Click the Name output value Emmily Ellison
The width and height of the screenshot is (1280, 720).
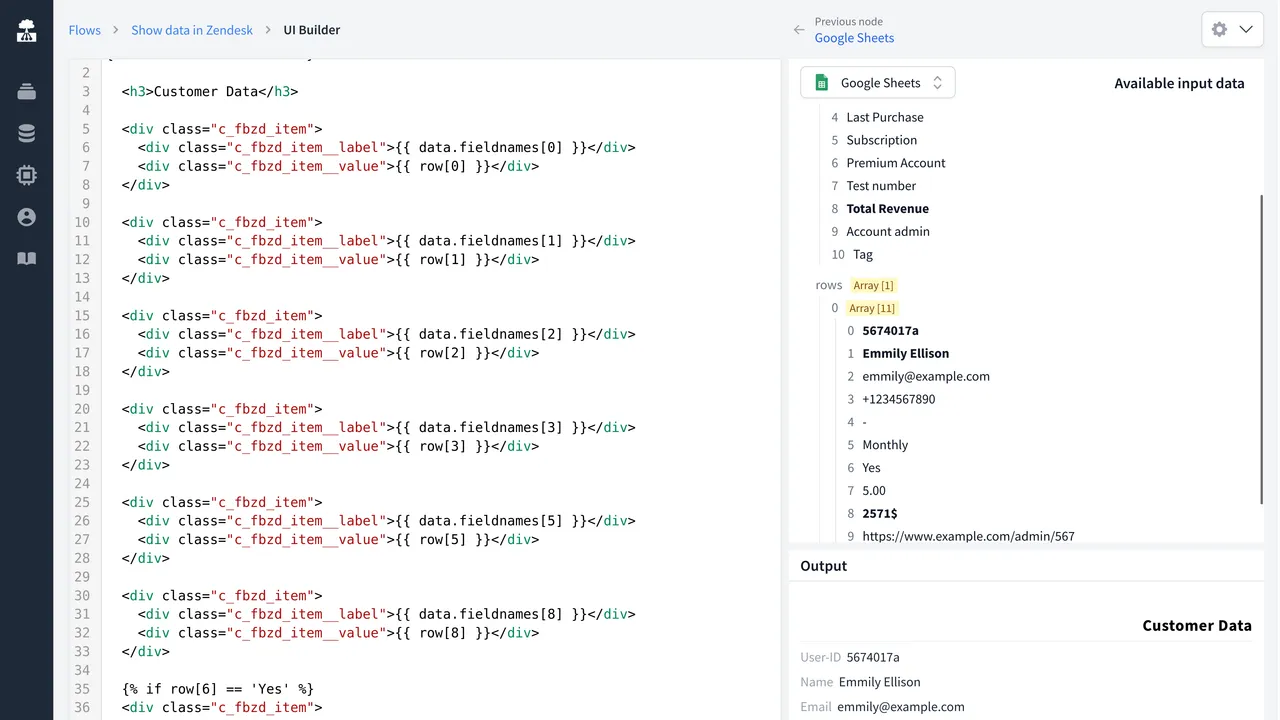[x=880, y=682]
